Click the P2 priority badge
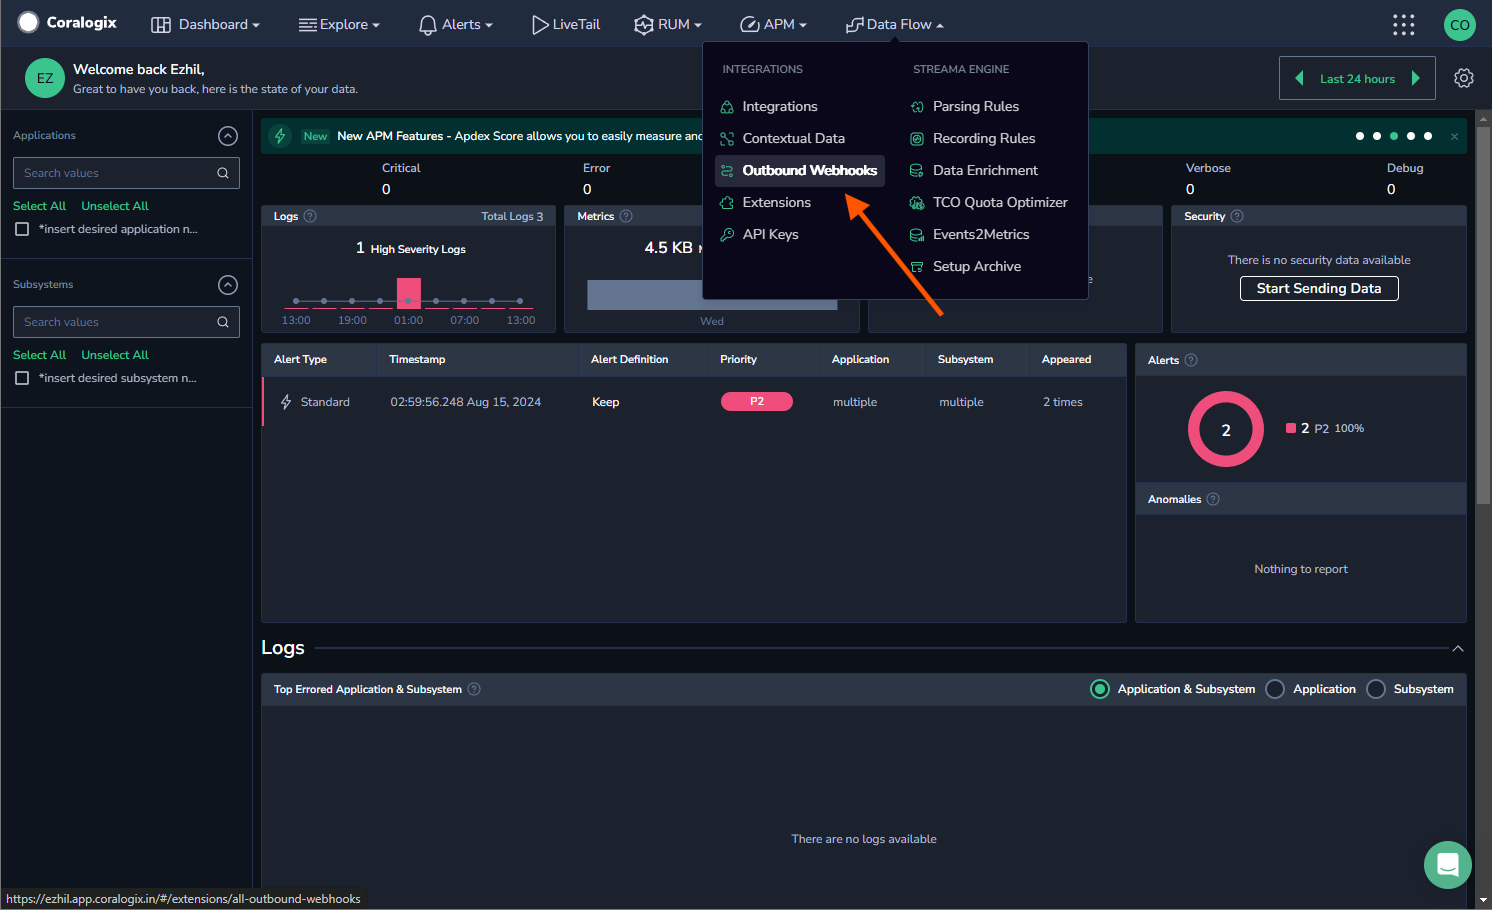Screen dimensions: 1492x910 tap(757, 401)
